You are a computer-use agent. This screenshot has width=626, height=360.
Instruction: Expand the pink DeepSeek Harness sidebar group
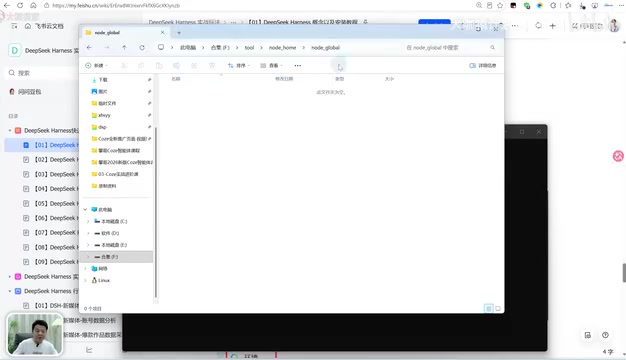coord(10,277)
